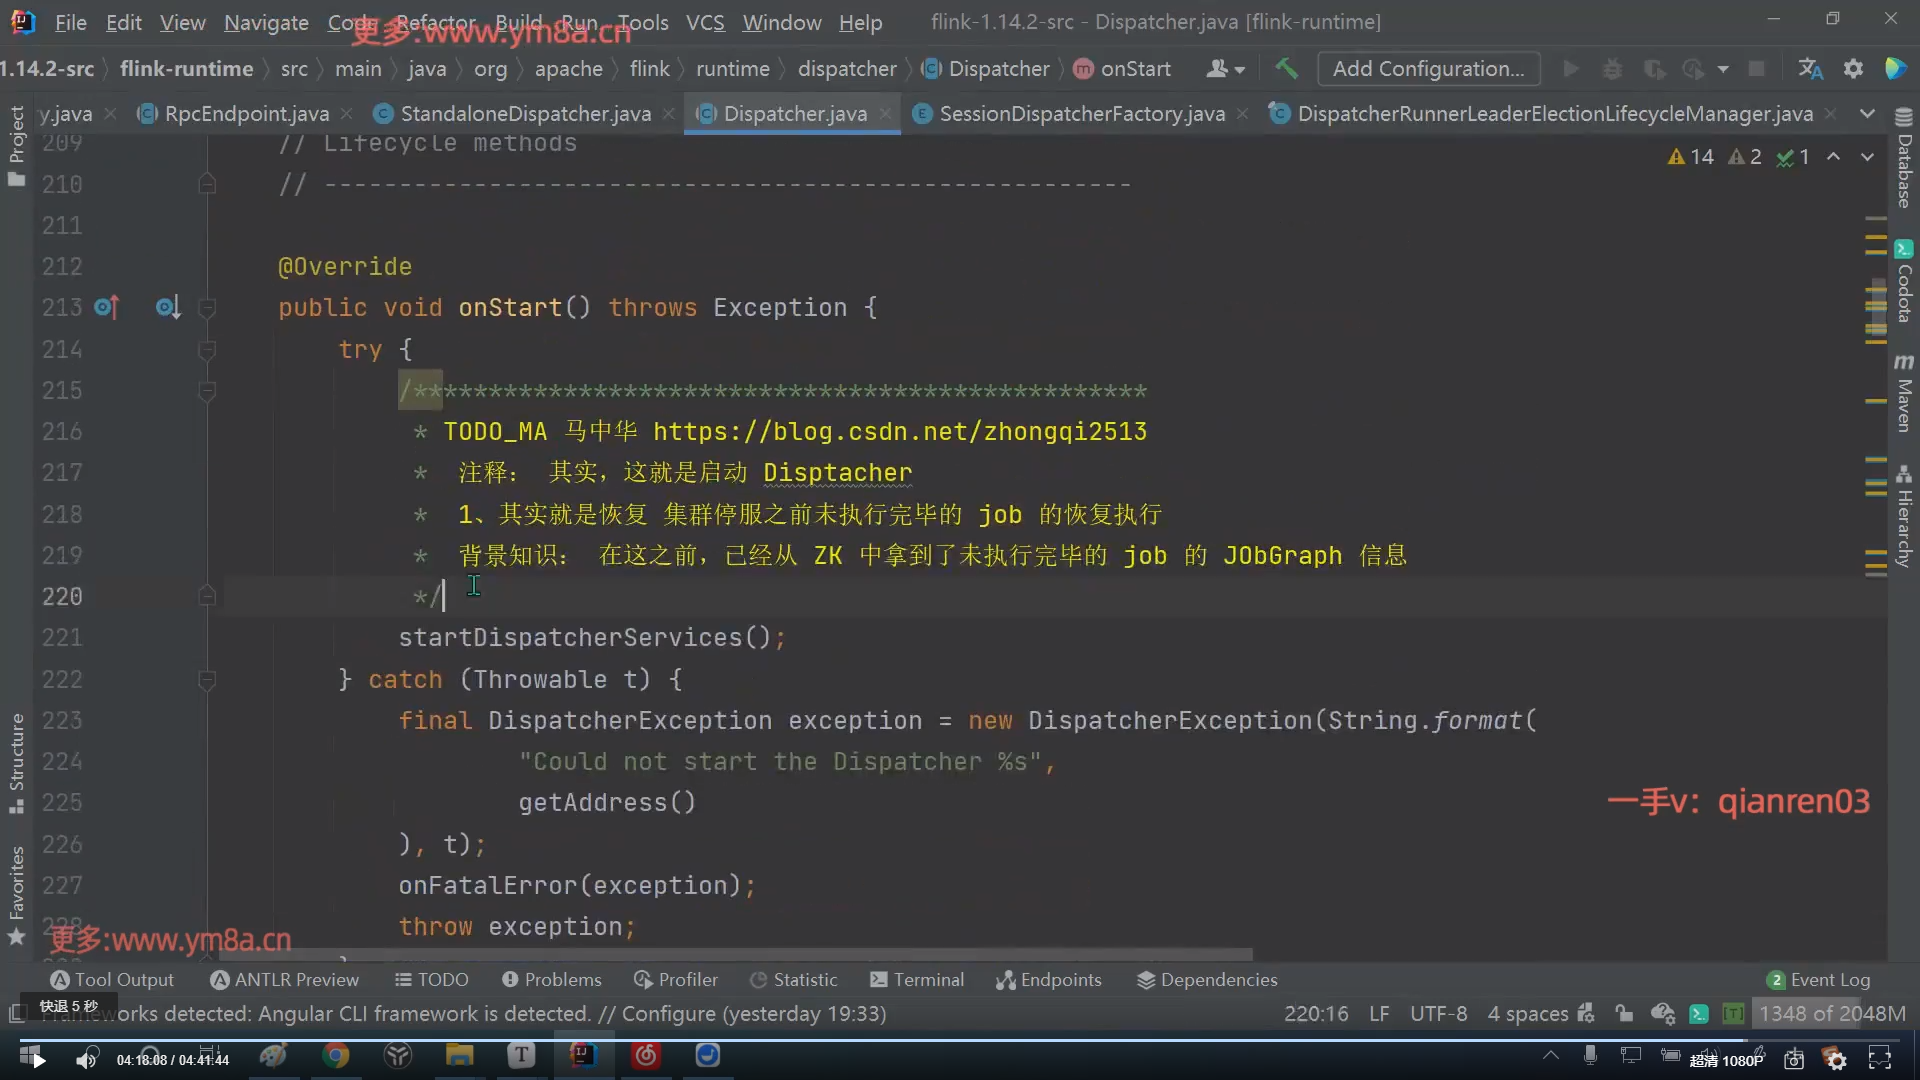This screenshot has height=1080, width=1920.
Task: Click the translate icon in the toolbar
Action: pyautogui.click(x=1810, y=69)
